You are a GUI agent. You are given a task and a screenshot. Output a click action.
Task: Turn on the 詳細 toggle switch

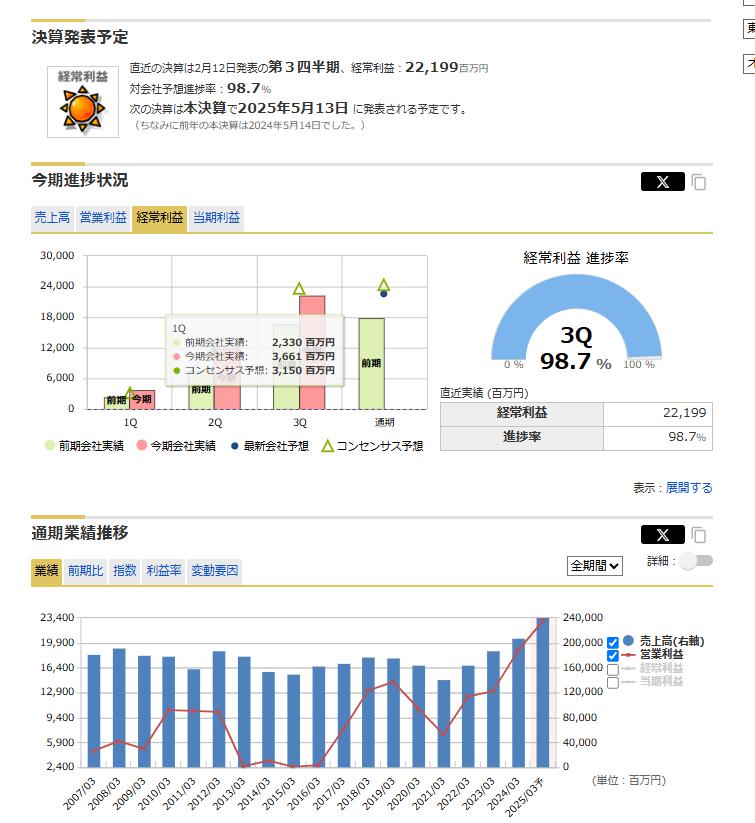point(695,561)
